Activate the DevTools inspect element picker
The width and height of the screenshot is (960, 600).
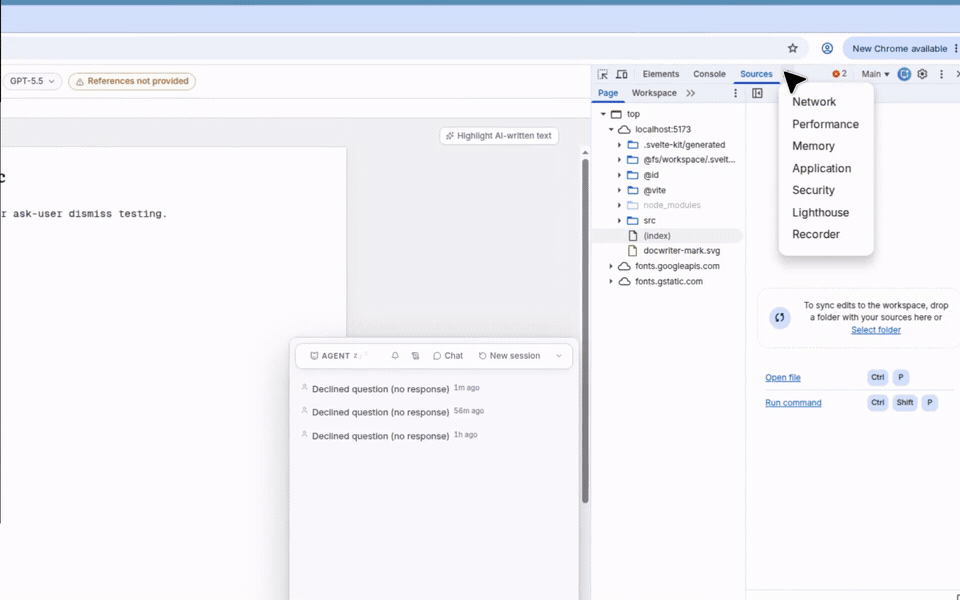click(602, 74)
